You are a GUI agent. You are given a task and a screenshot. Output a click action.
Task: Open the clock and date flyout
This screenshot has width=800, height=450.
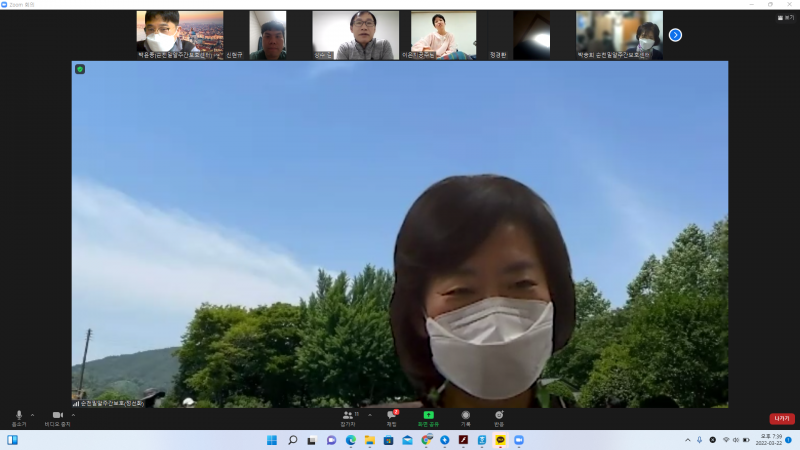pos(768,440)
